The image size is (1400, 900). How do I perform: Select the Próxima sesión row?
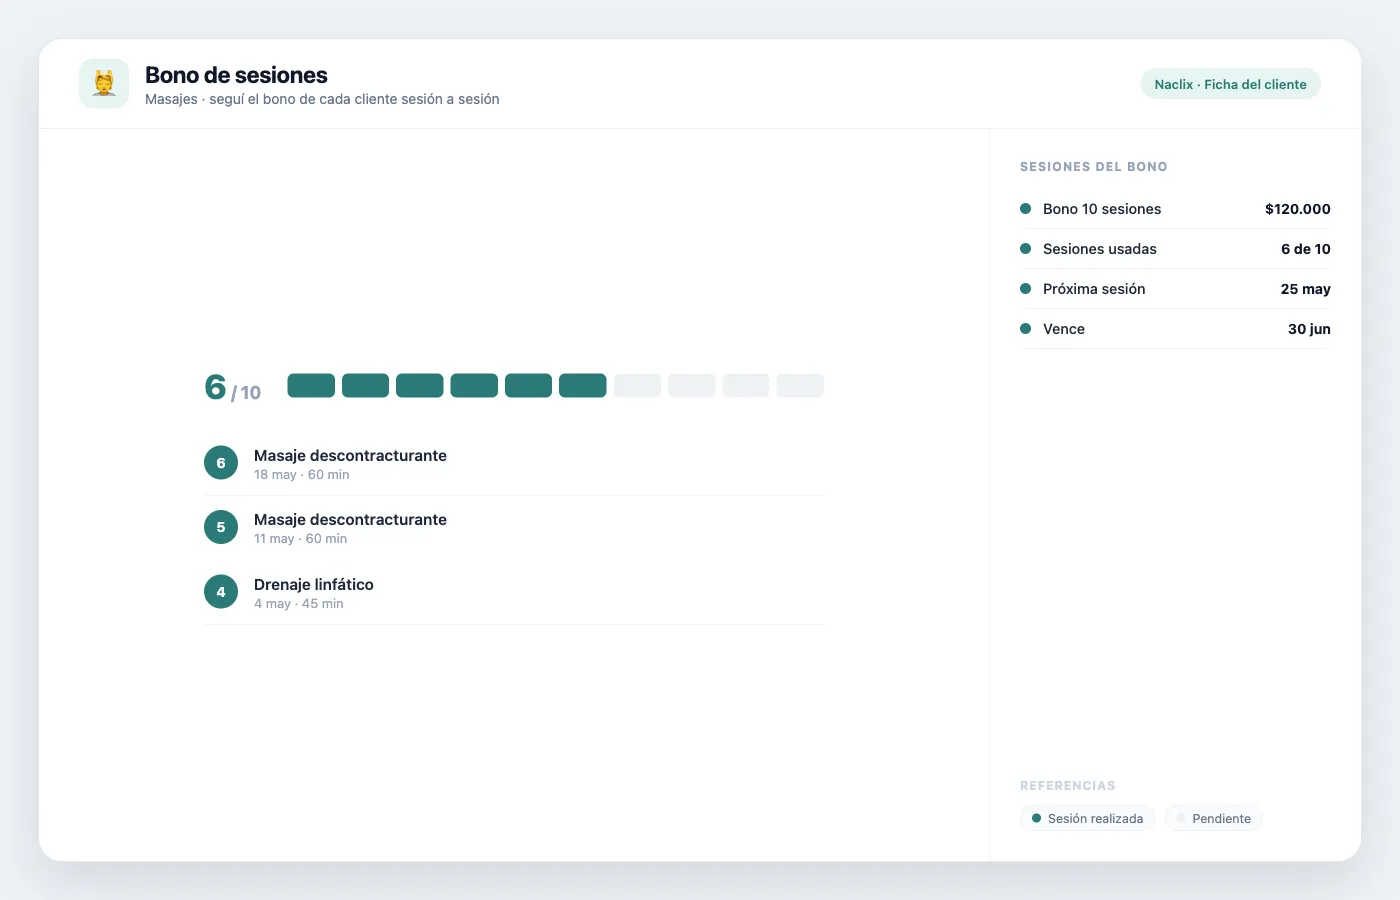(x=1175, y=289)
